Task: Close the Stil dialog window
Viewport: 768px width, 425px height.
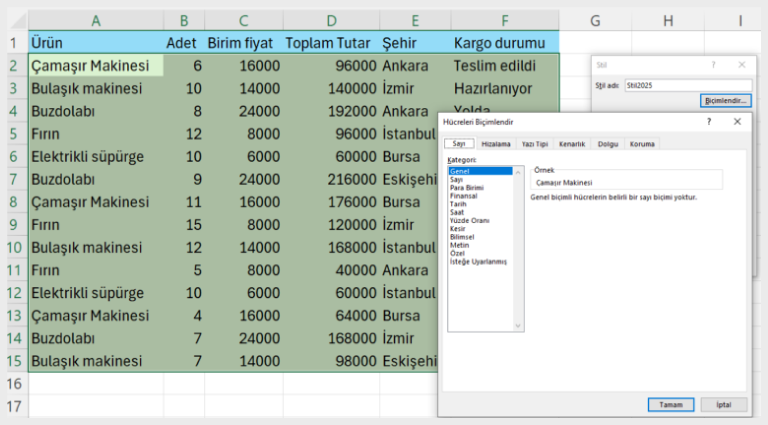Action: click(742, 65)
